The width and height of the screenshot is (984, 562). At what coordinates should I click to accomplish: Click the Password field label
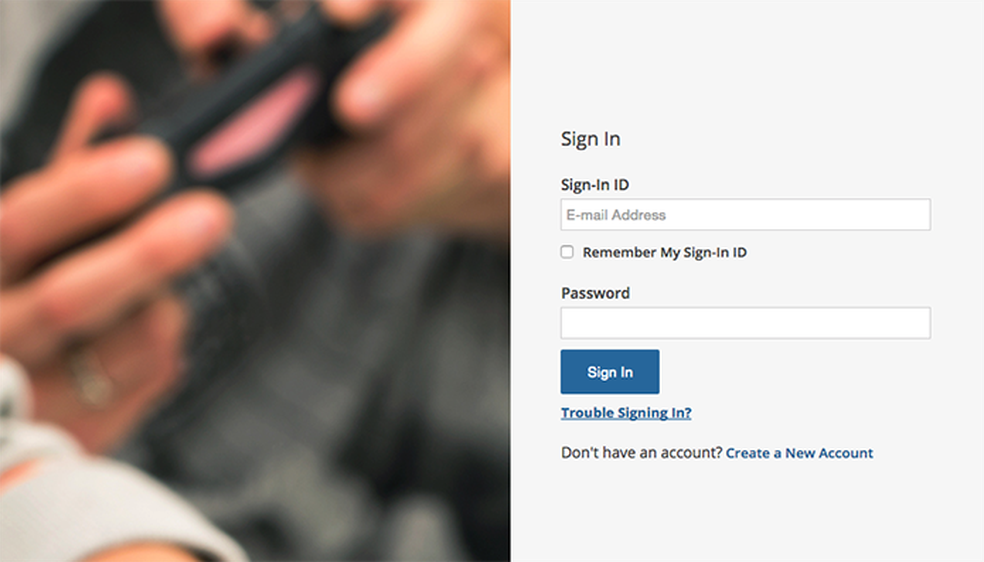[x=596, y=293]
